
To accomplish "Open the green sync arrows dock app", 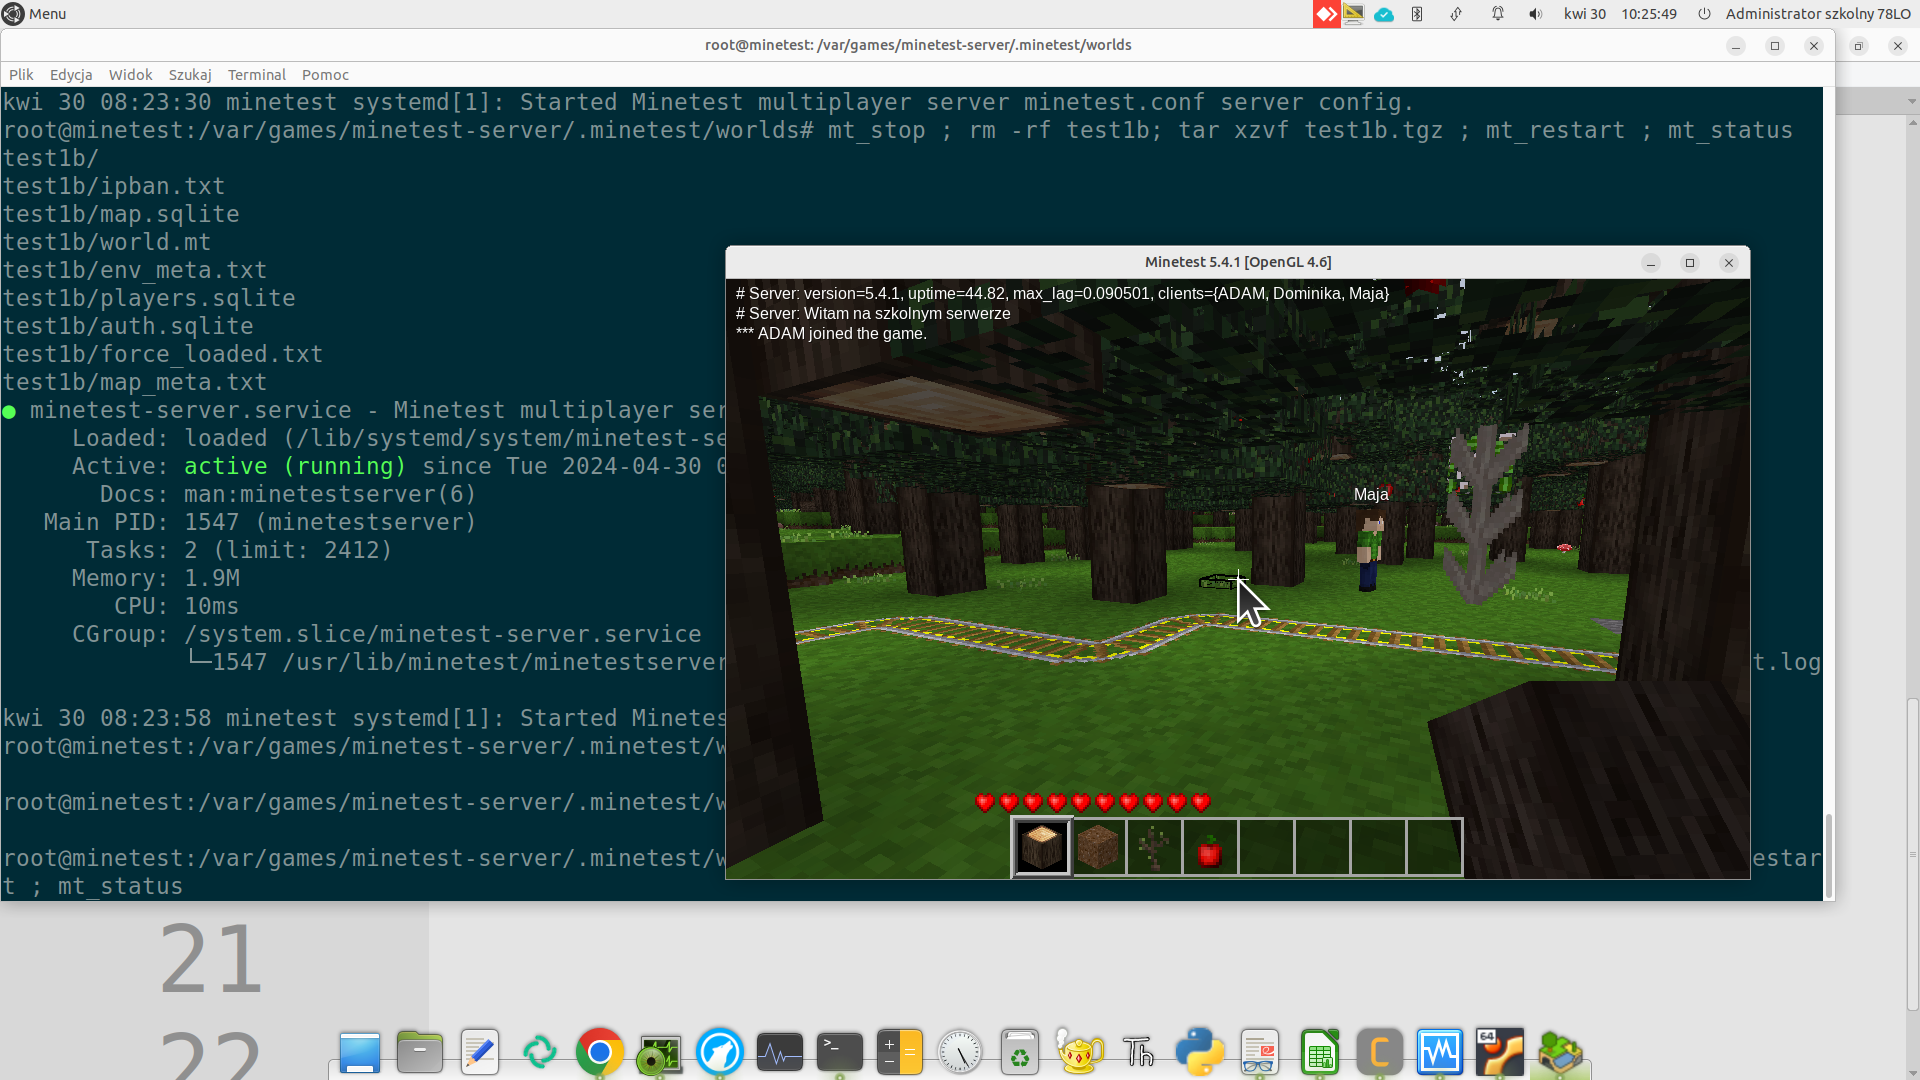I will click(540, 1052).
